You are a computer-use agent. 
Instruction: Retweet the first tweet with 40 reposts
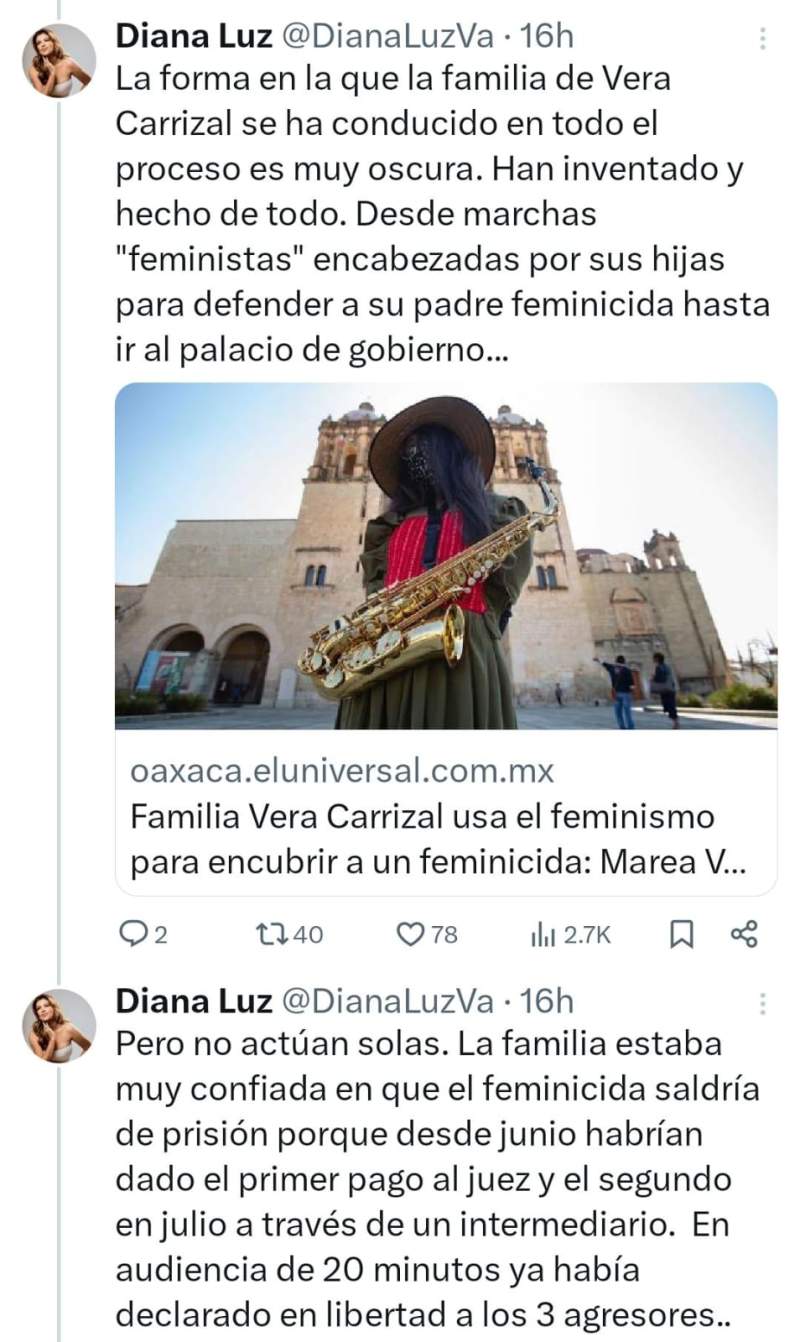tap(289, 934)
